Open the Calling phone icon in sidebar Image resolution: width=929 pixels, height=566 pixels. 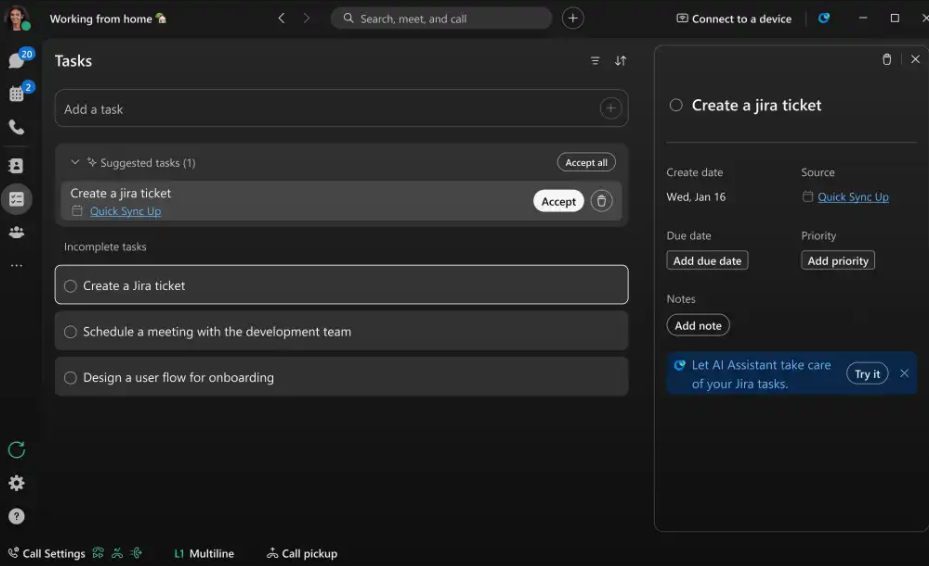(x=17, y=127)
